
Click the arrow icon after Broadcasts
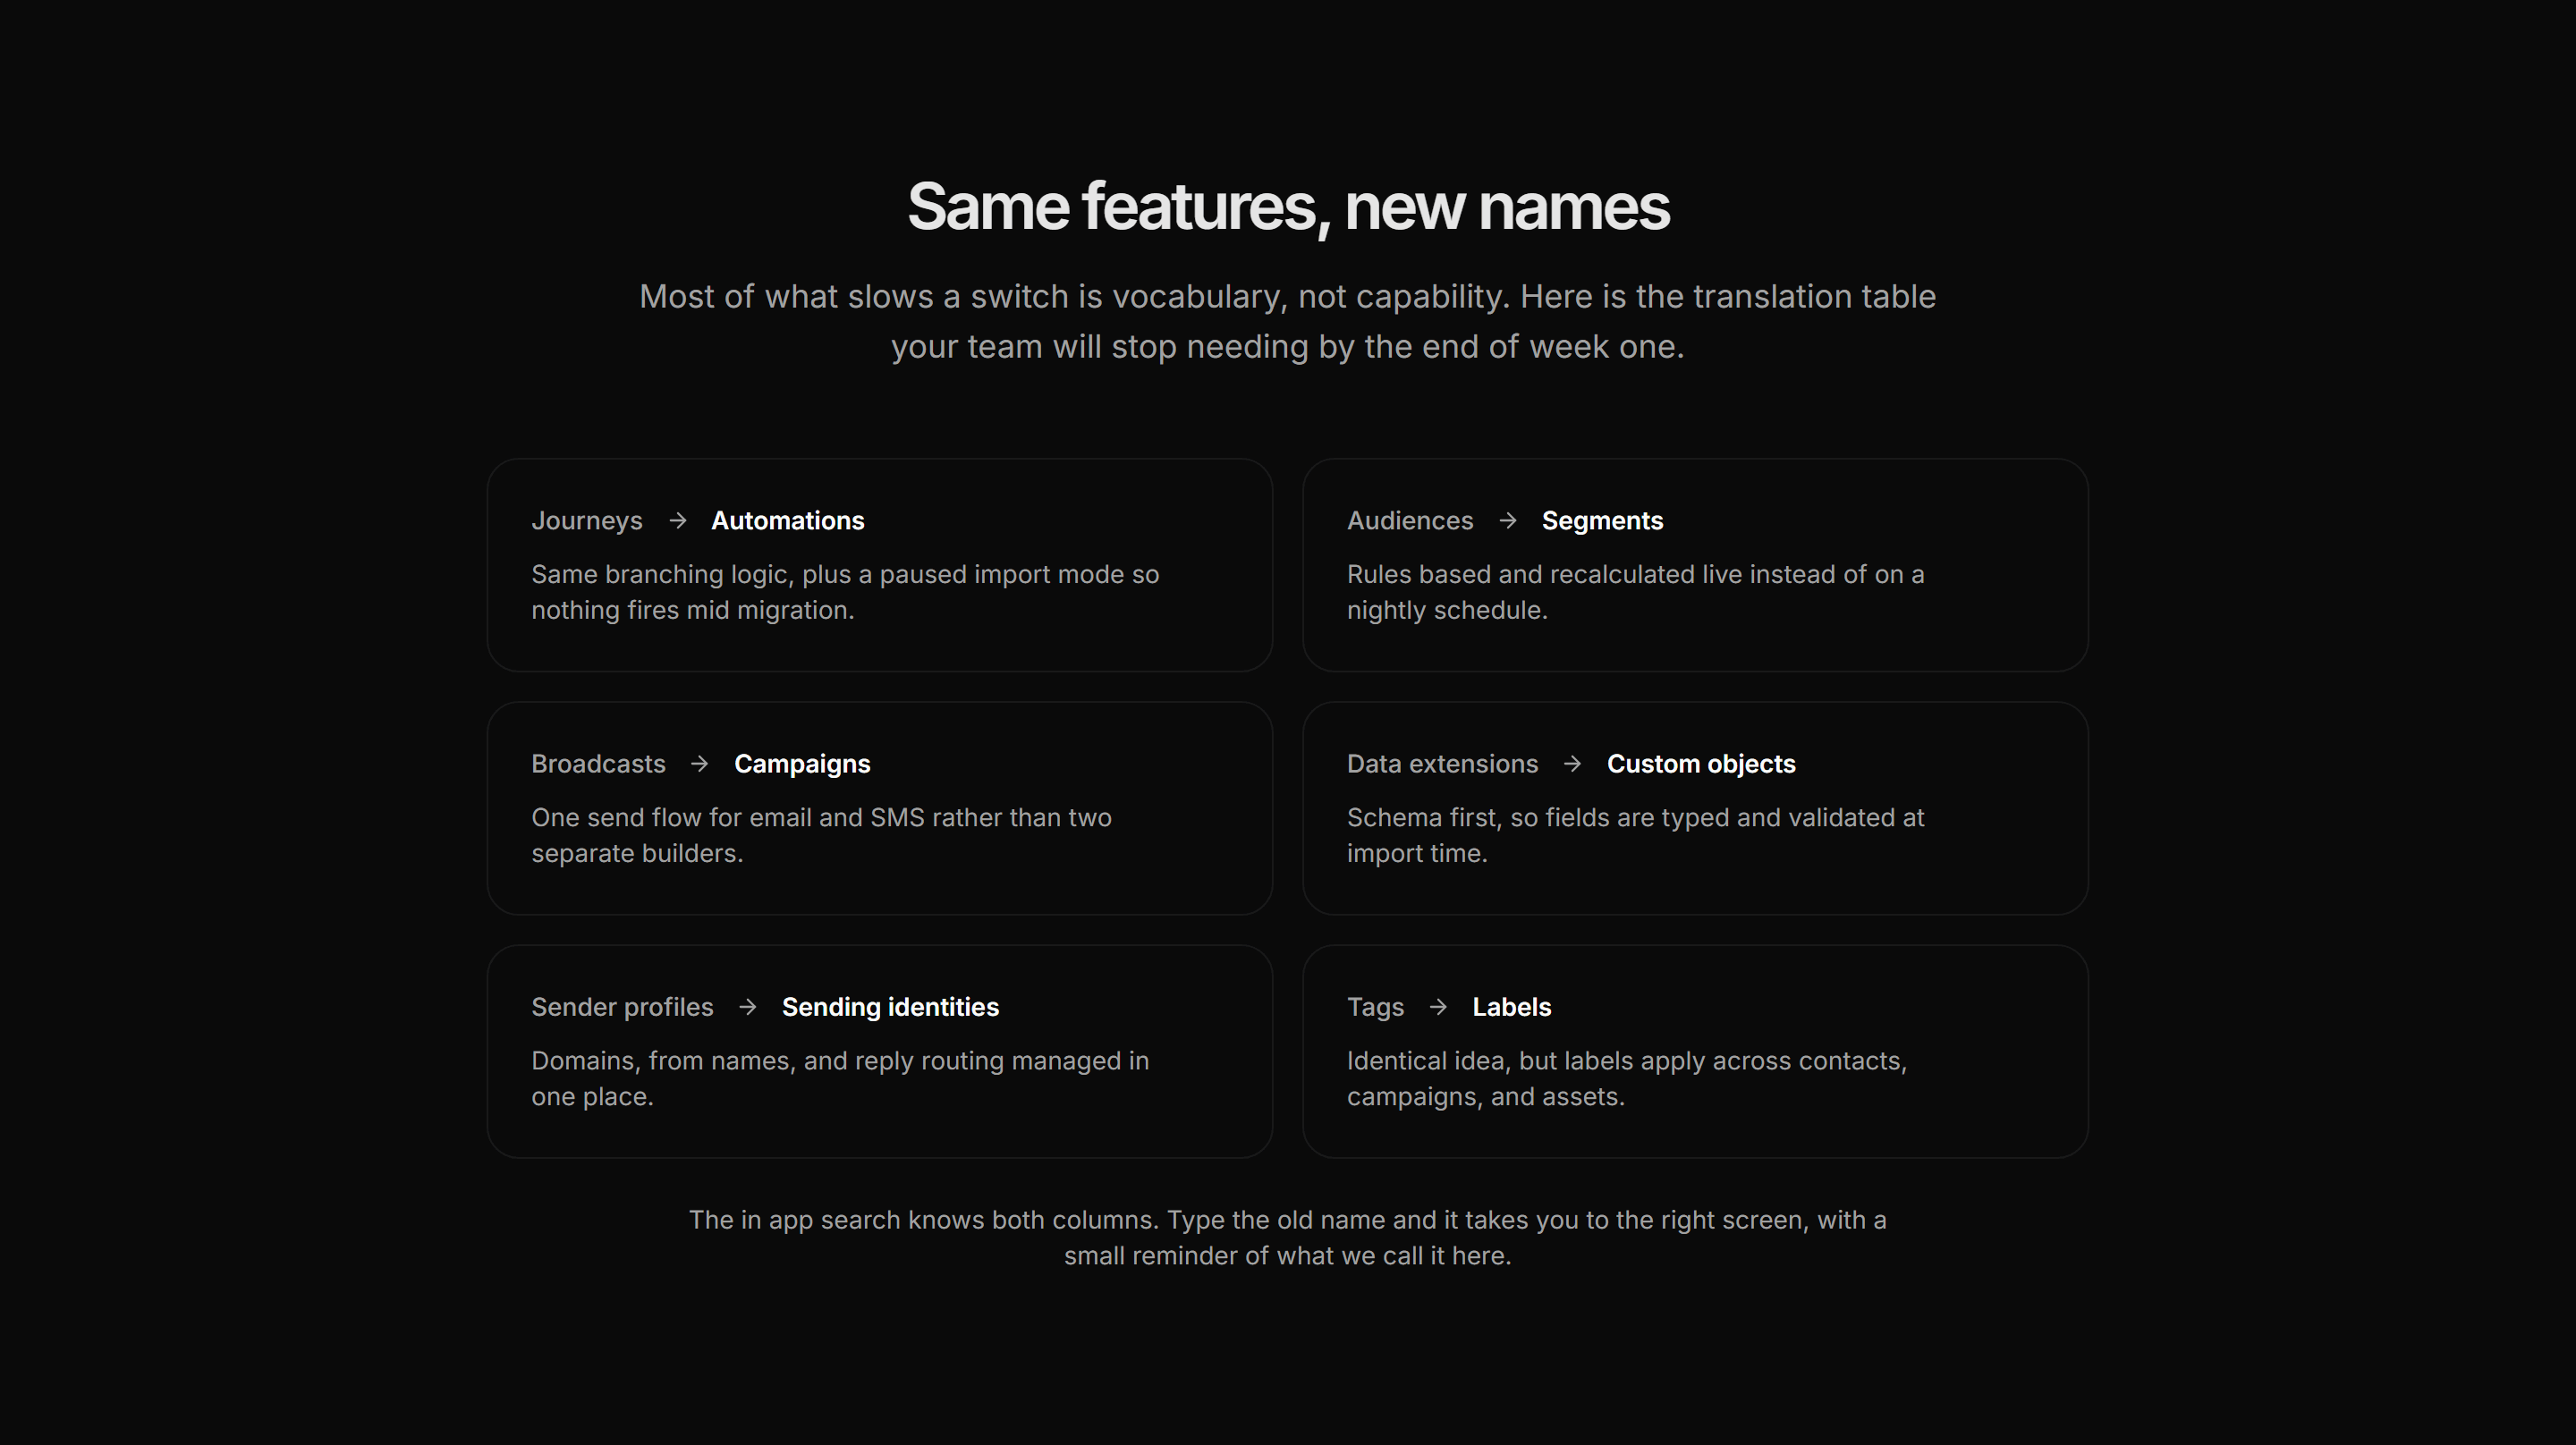699,763
